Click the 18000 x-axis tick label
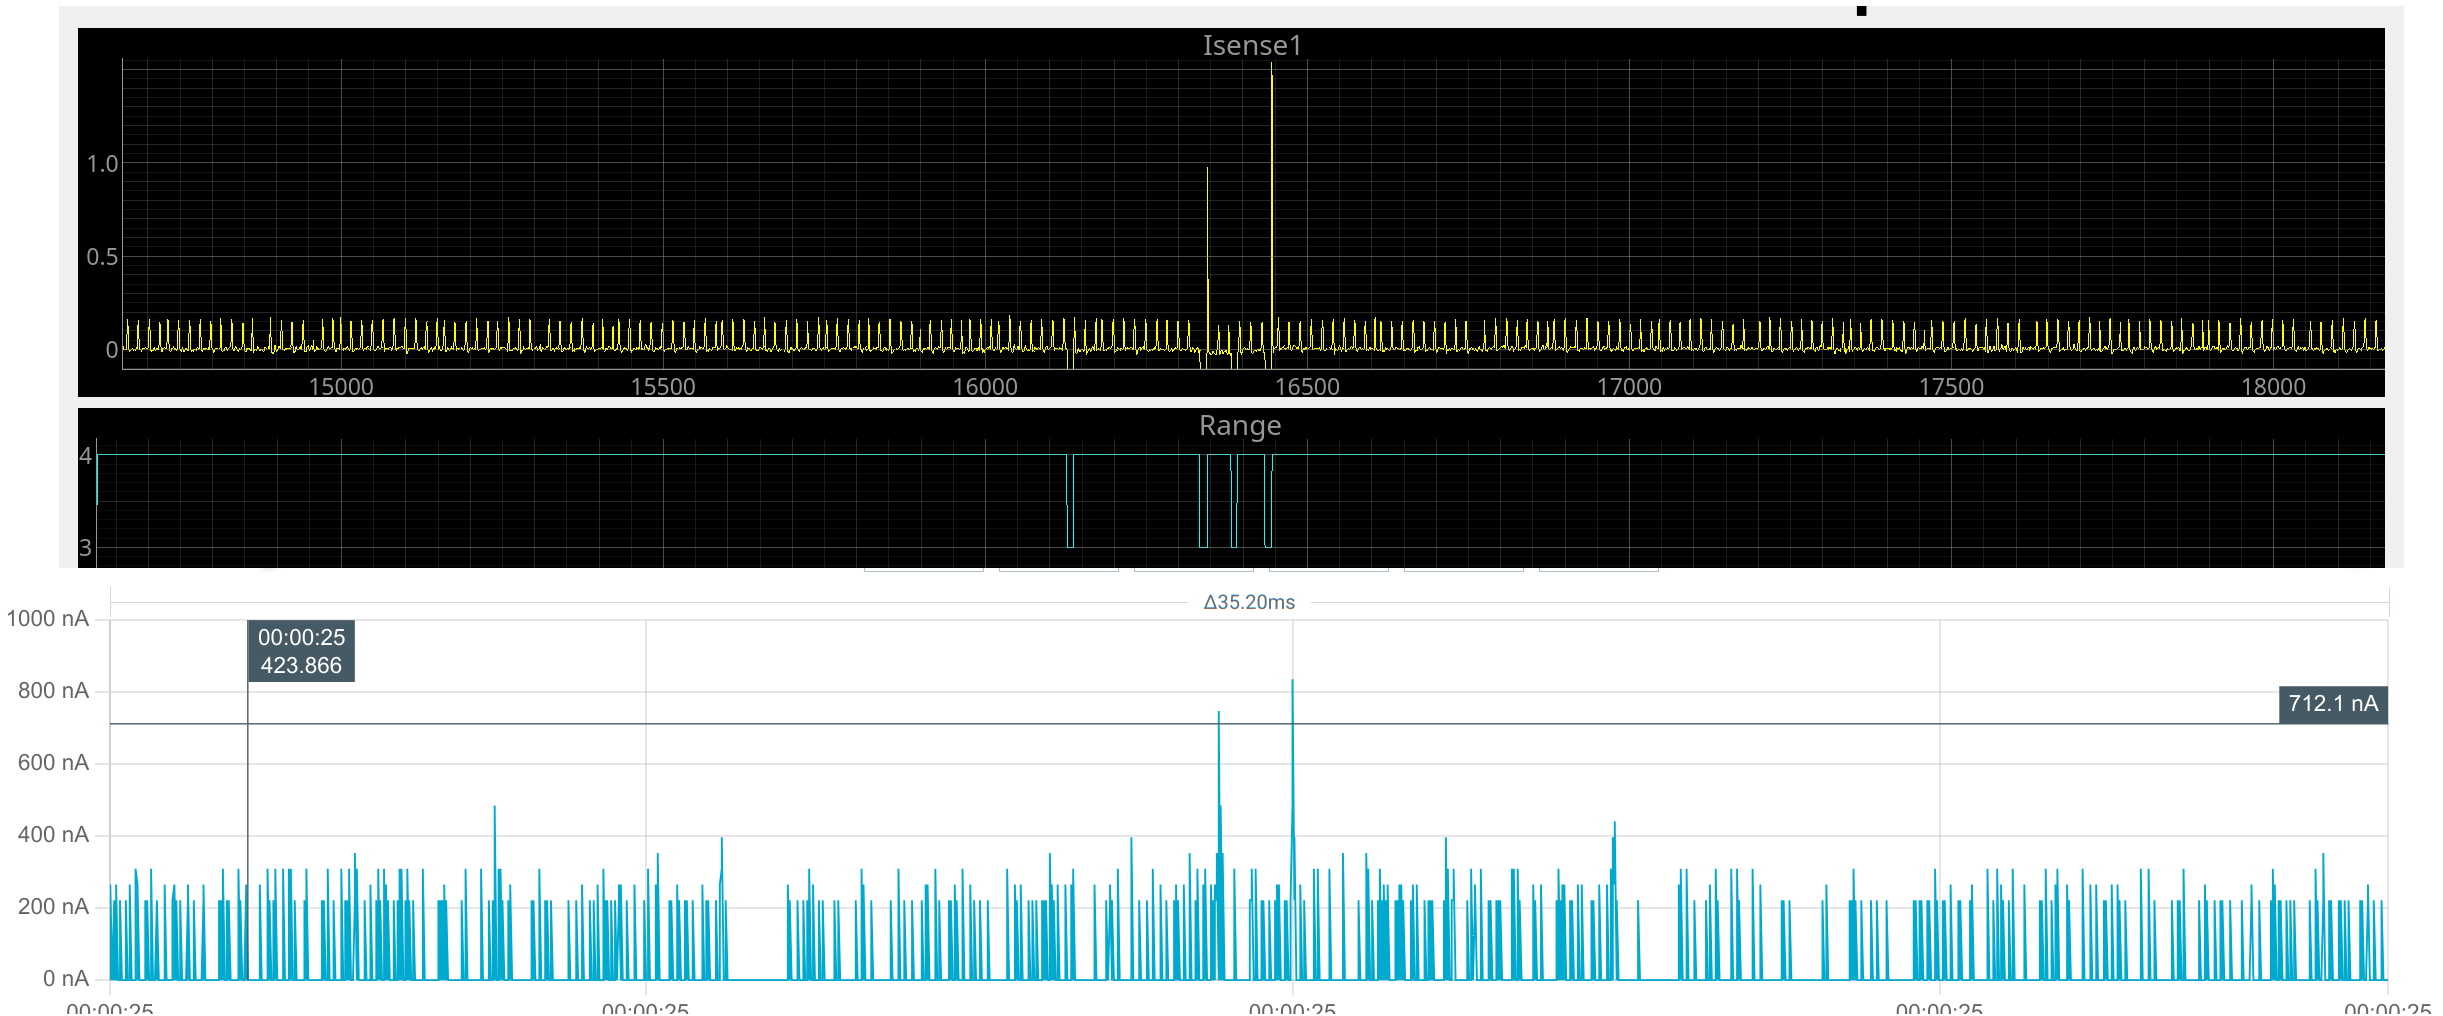The width and height of the screenshot is (2443, 1016). tap(2272, 387)
